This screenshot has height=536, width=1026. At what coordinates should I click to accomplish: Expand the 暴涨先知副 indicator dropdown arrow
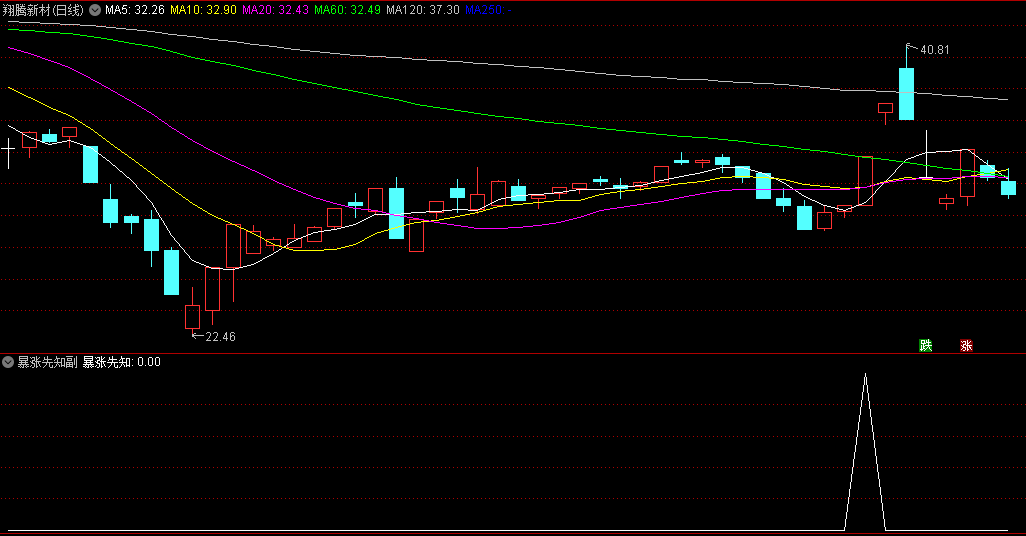(x=8, y=362)
